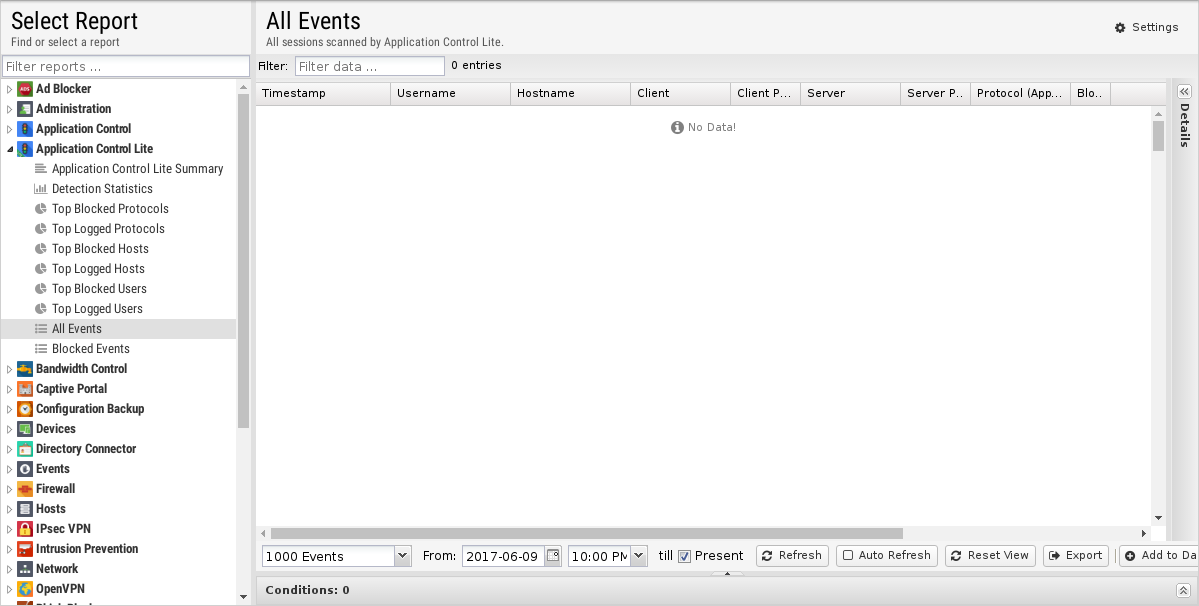
Task: Collapse the Application Control Lite node
Action: (9, 148)
